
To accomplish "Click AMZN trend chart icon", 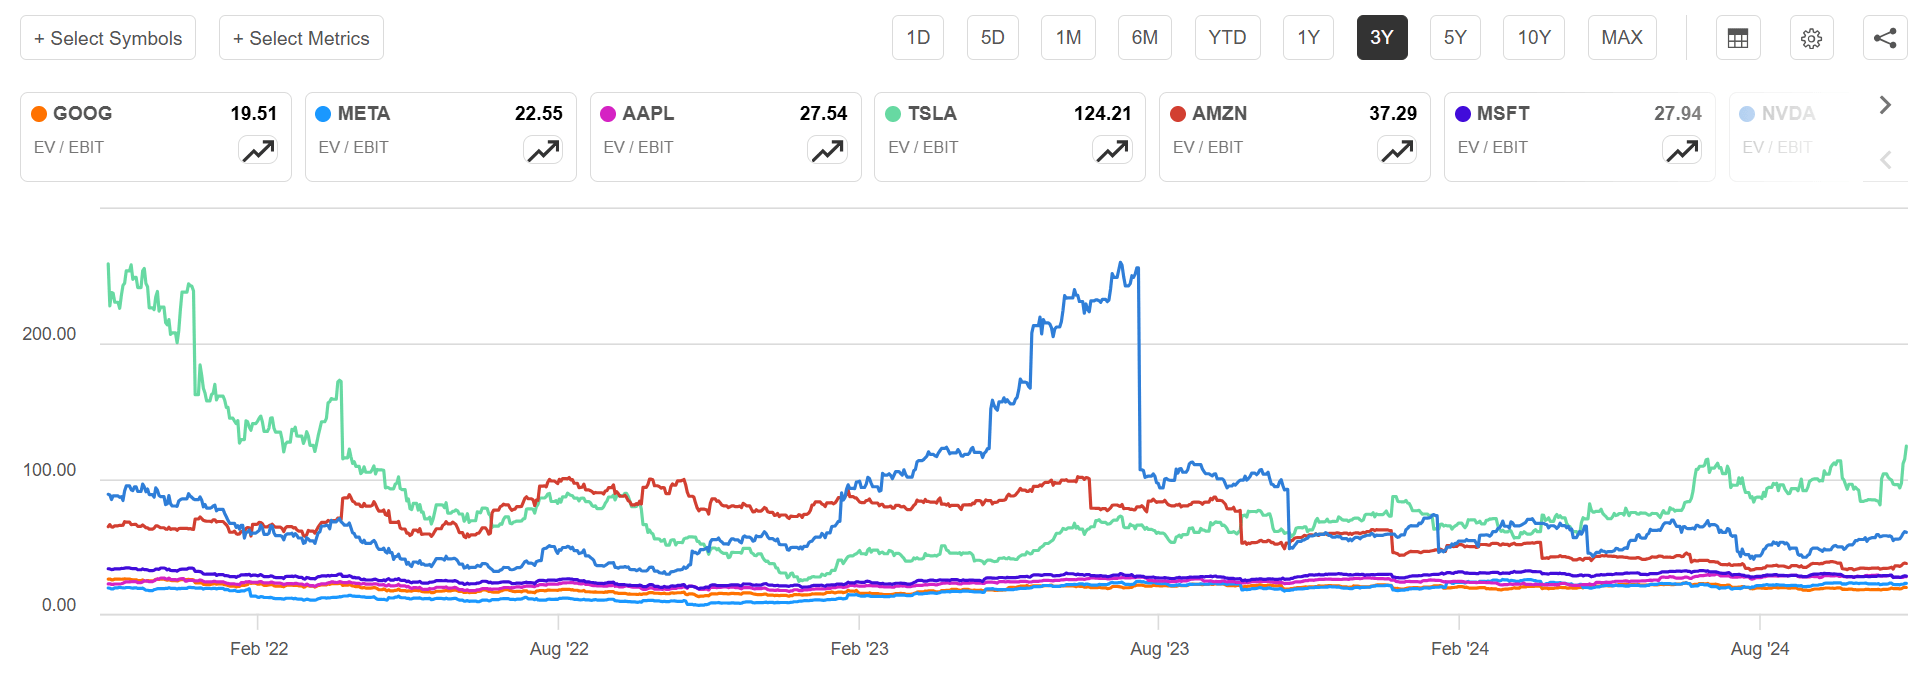I will click(x=1397, y=151).
